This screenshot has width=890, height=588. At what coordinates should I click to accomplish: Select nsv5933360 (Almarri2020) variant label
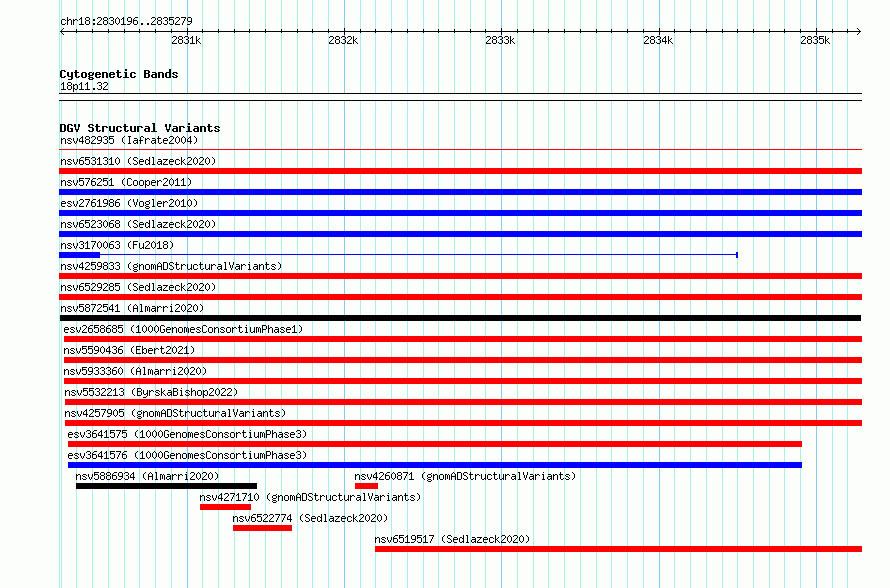[x=135, y=371]
